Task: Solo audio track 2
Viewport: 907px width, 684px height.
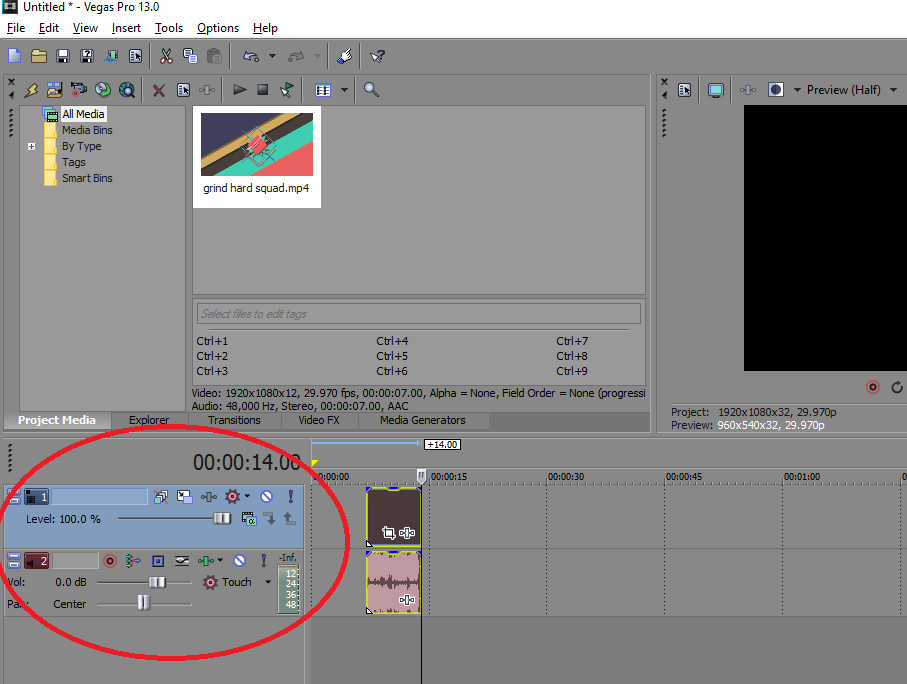Action: pyautogui.click(x=263, y=560)
